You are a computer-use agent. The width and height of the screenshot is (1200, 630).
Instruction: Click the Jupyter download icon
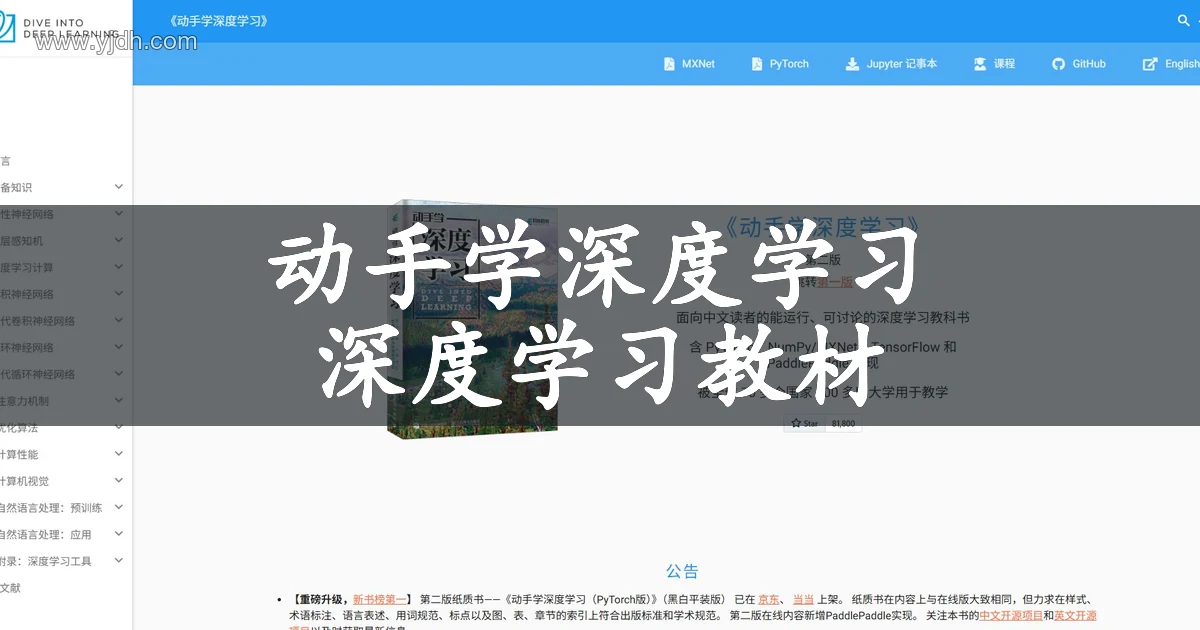coord(852,64)
